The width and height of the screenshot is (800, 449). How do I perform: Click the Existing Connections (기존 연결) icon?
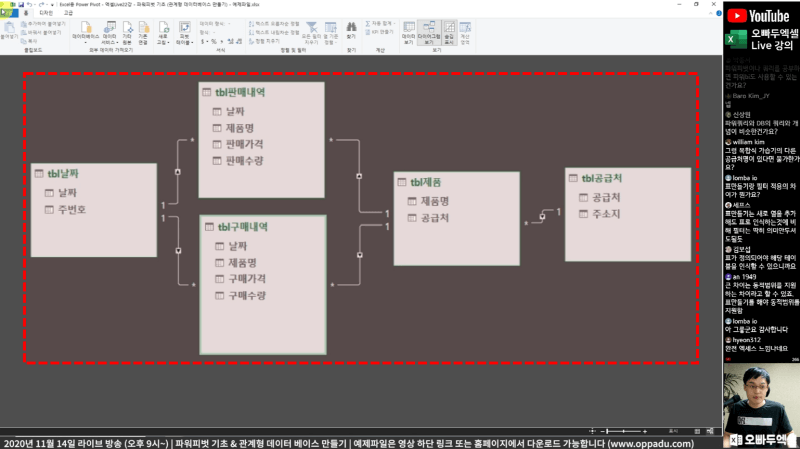click(143, 33)
